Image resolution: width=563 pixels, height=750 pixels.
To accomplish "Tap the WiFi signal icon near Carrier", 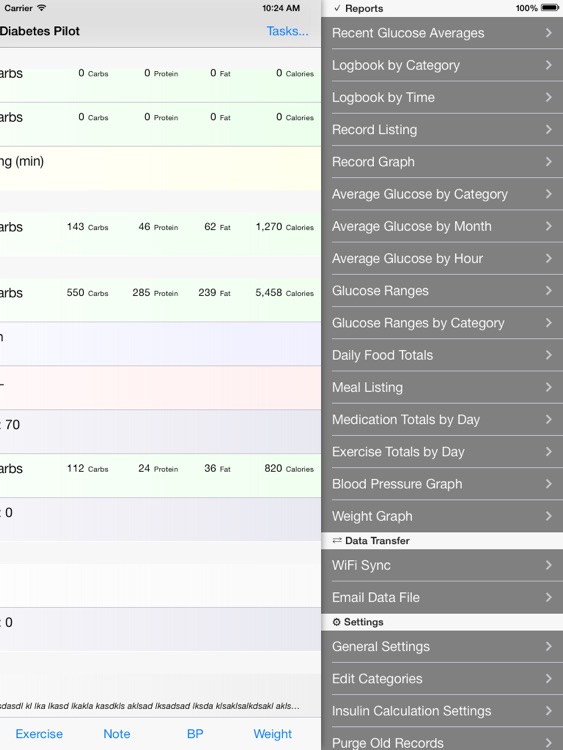I will (42, 8).
